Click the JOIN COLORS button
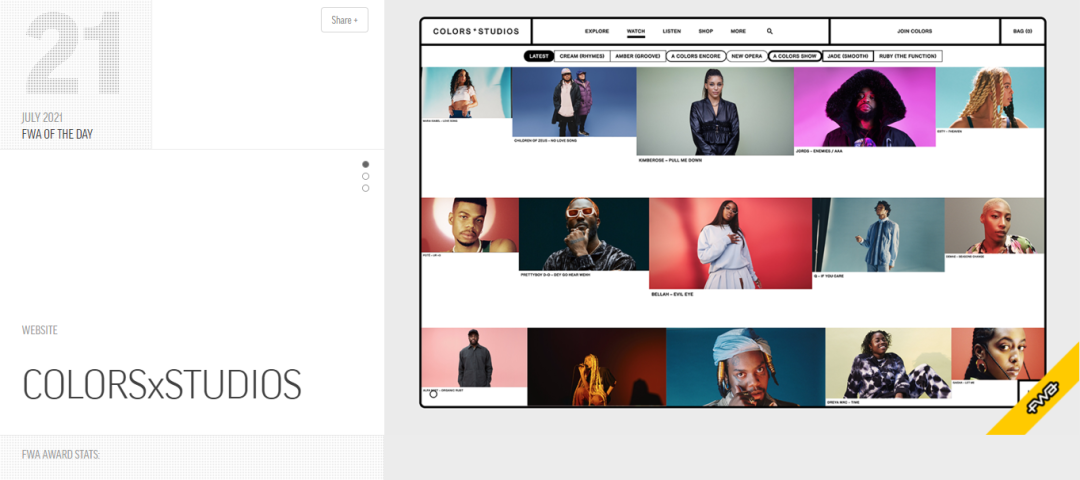The image size is (1080, 480). (x=914, y=32)
